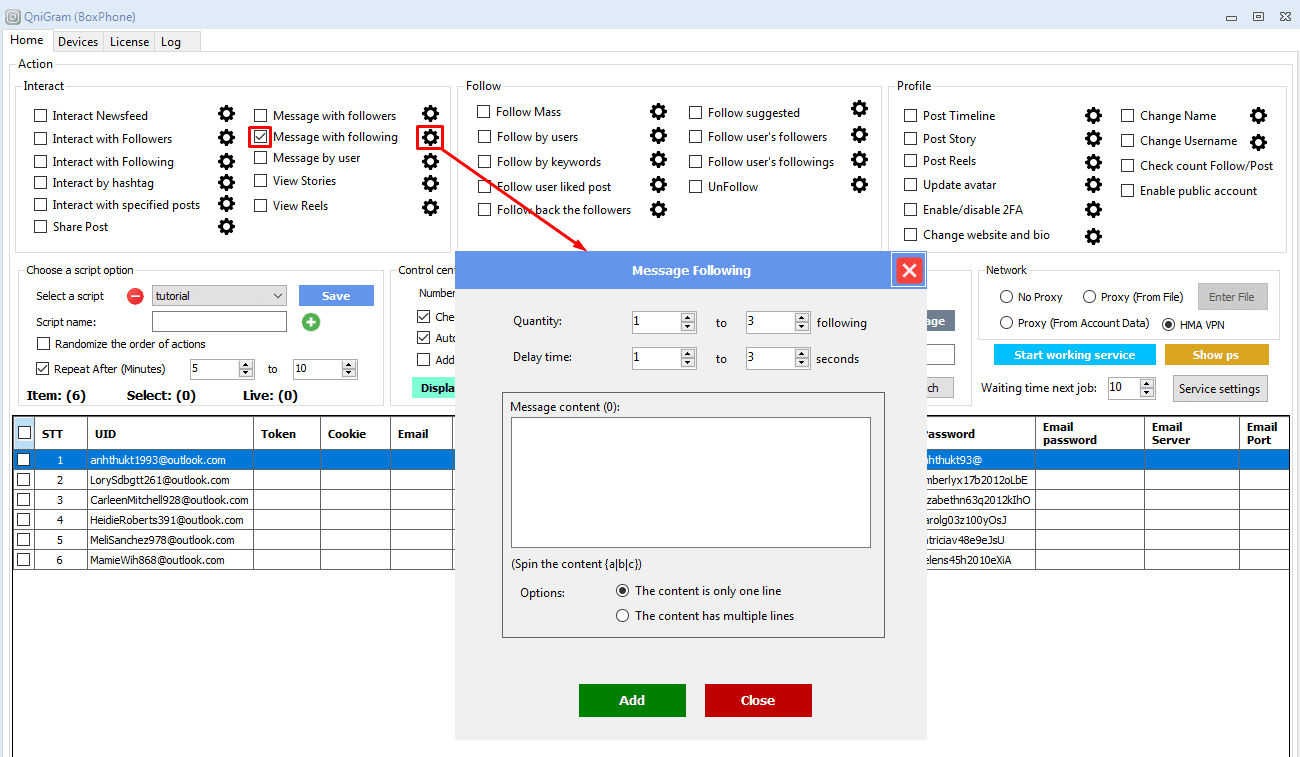Choose the No Proxy radio button
1300x757 pixels.
(1006, 297)
